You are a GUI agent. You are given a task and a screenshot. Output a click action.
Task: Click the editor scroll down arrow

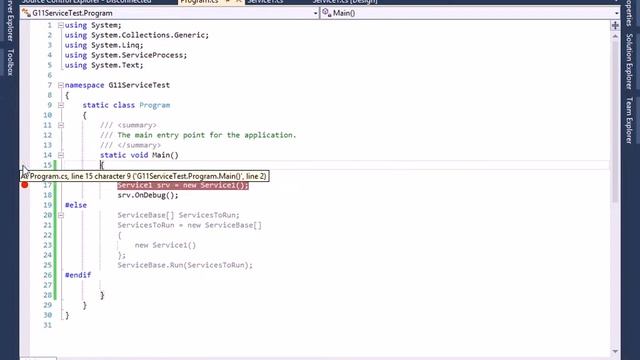click(x=615, y=351)
